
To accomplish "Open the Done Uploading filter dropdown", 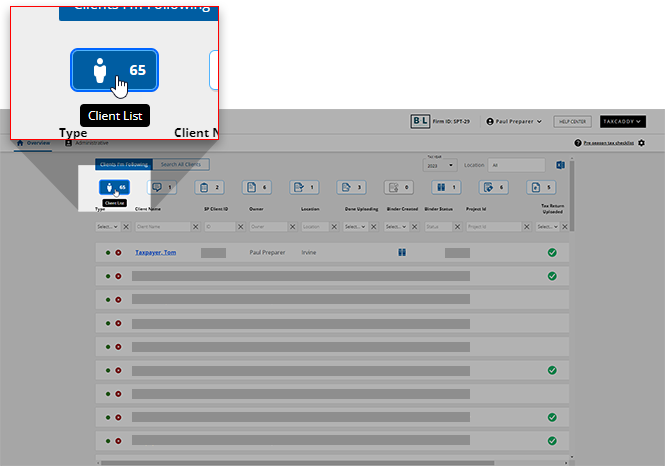I will 355,227.
